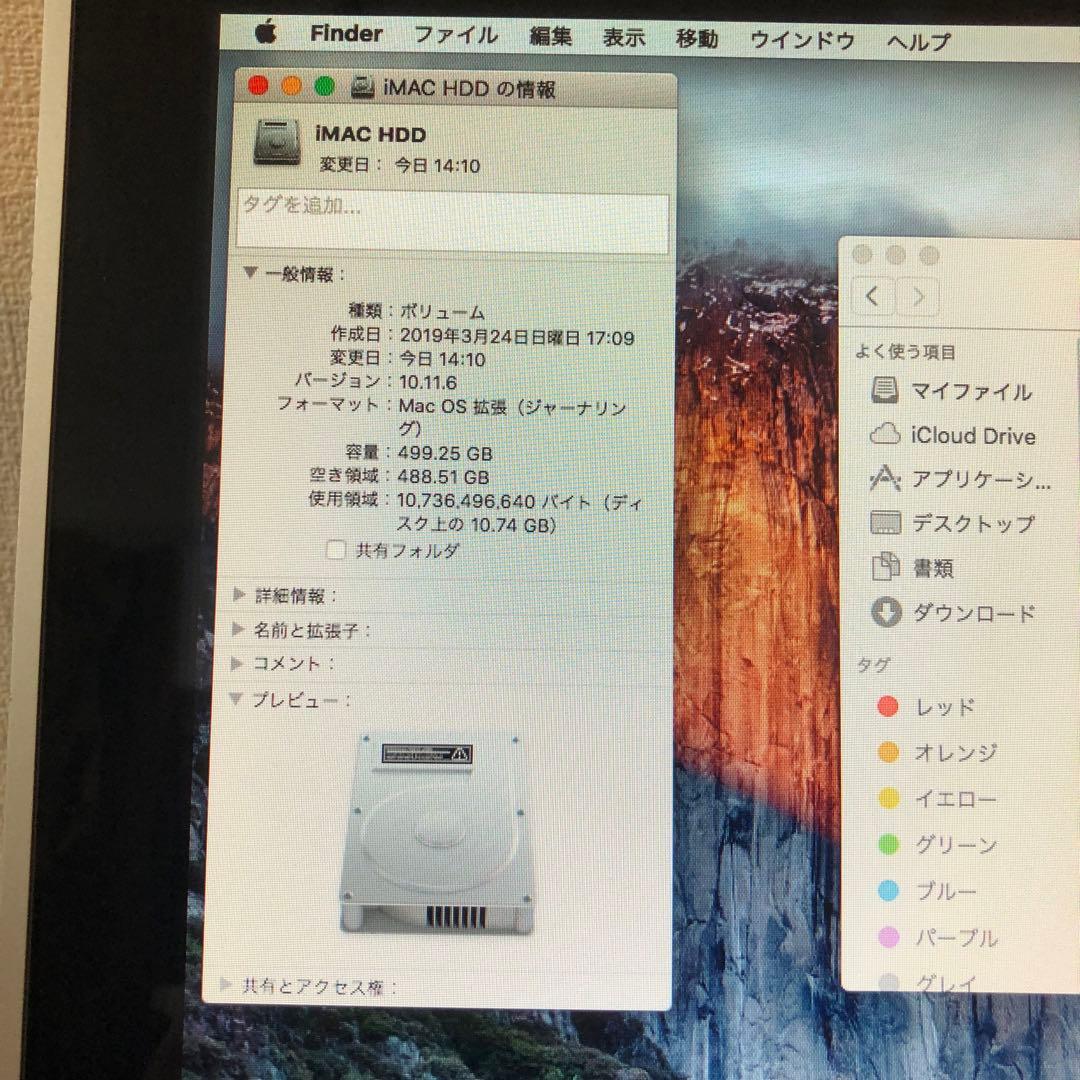Open アプリケーション in Finder sidebar
This screenshot has height=1080, width=1080.
coord(960,479)
